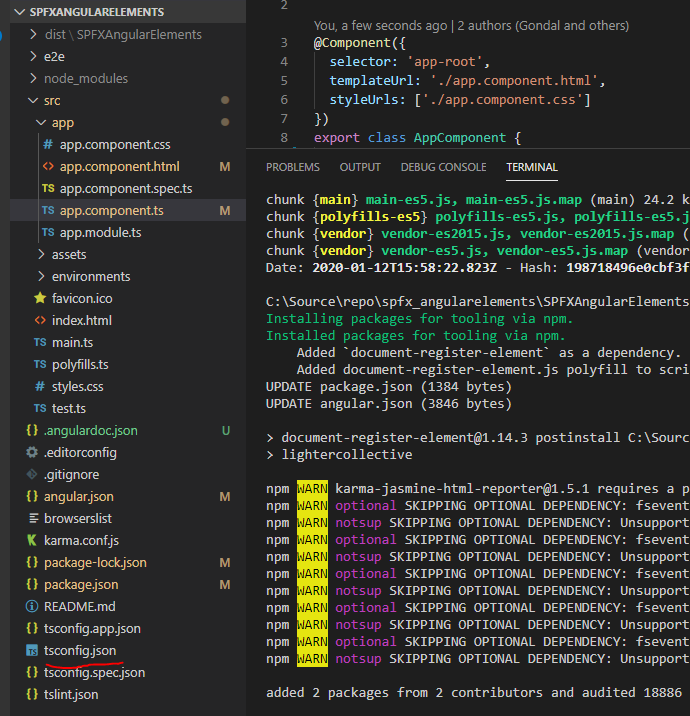Click the README.md info icon

pyautogui.click(x=32, y=606)
